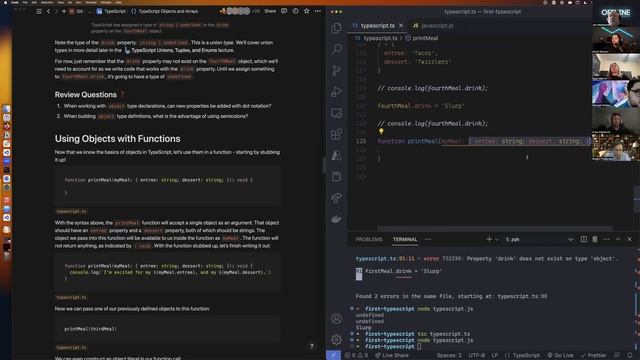640x360 pixels.
Task: Open TypeScript Objects and Arrays breadcrumb
Action: click(164, 11)
